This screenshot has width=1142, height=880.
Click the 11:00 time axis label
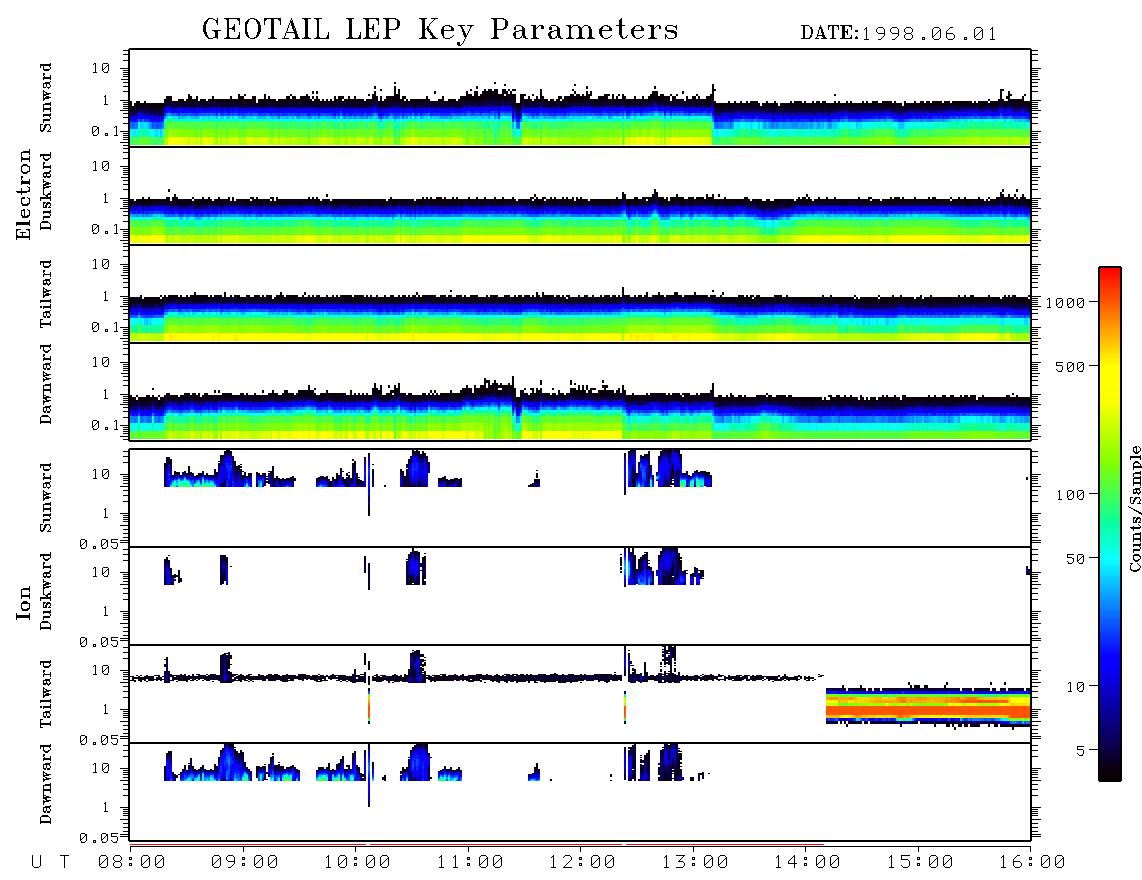[470, 863]
